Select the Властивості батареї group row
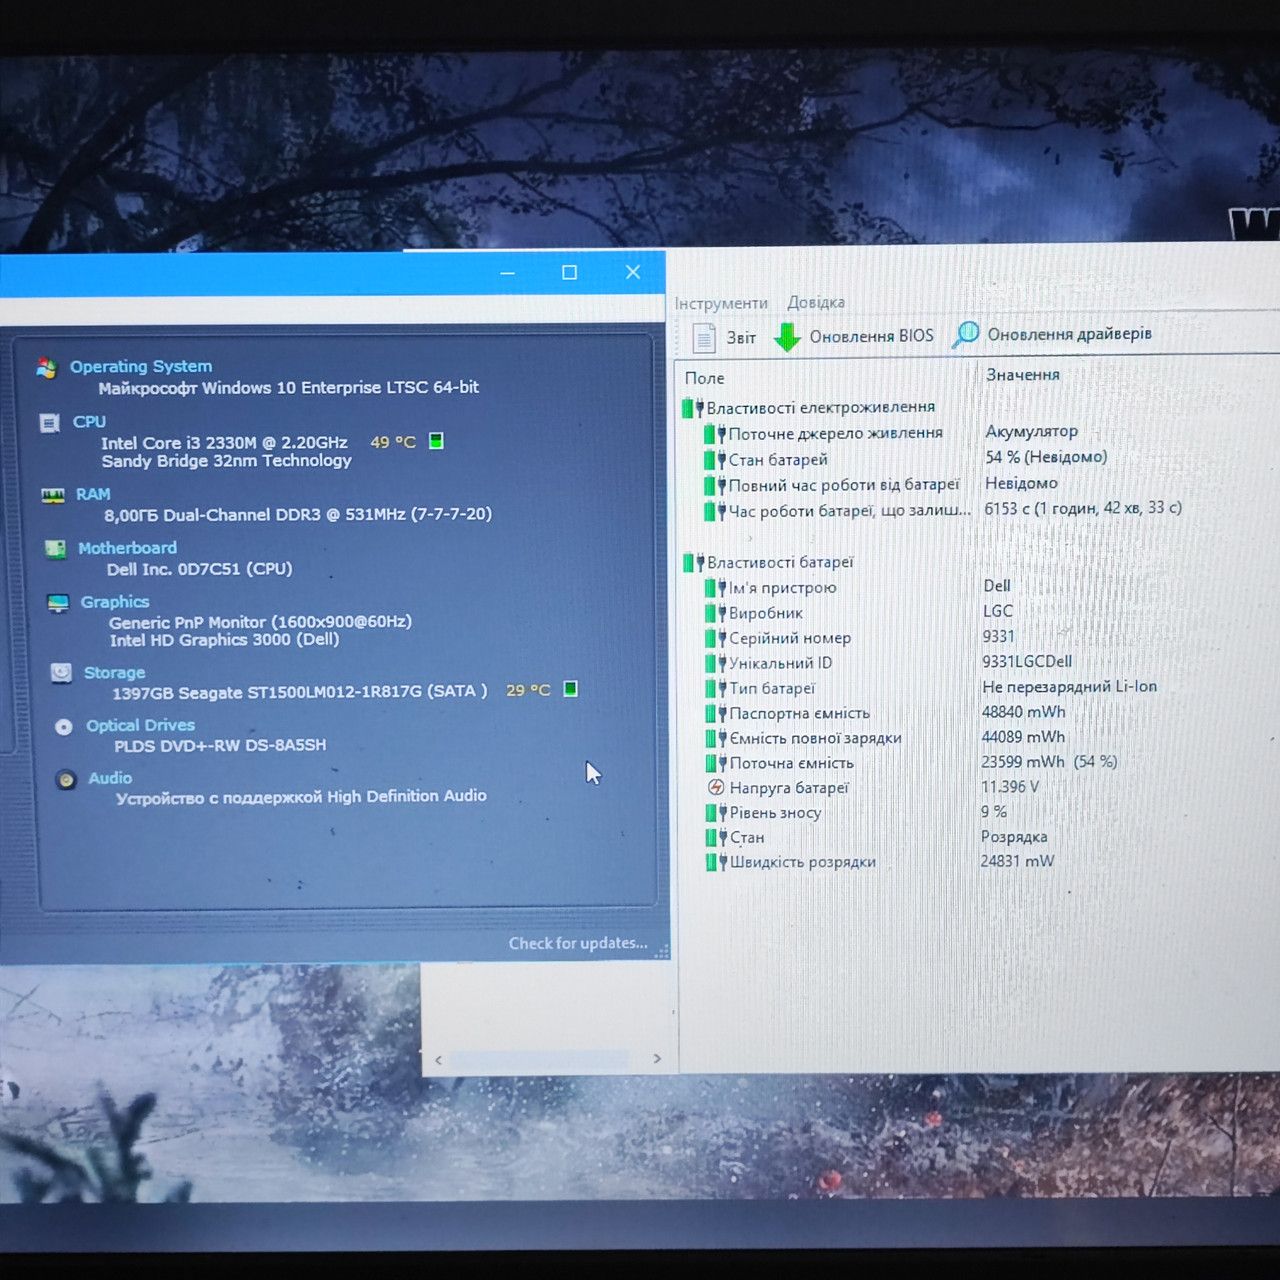 coord(768,562)
